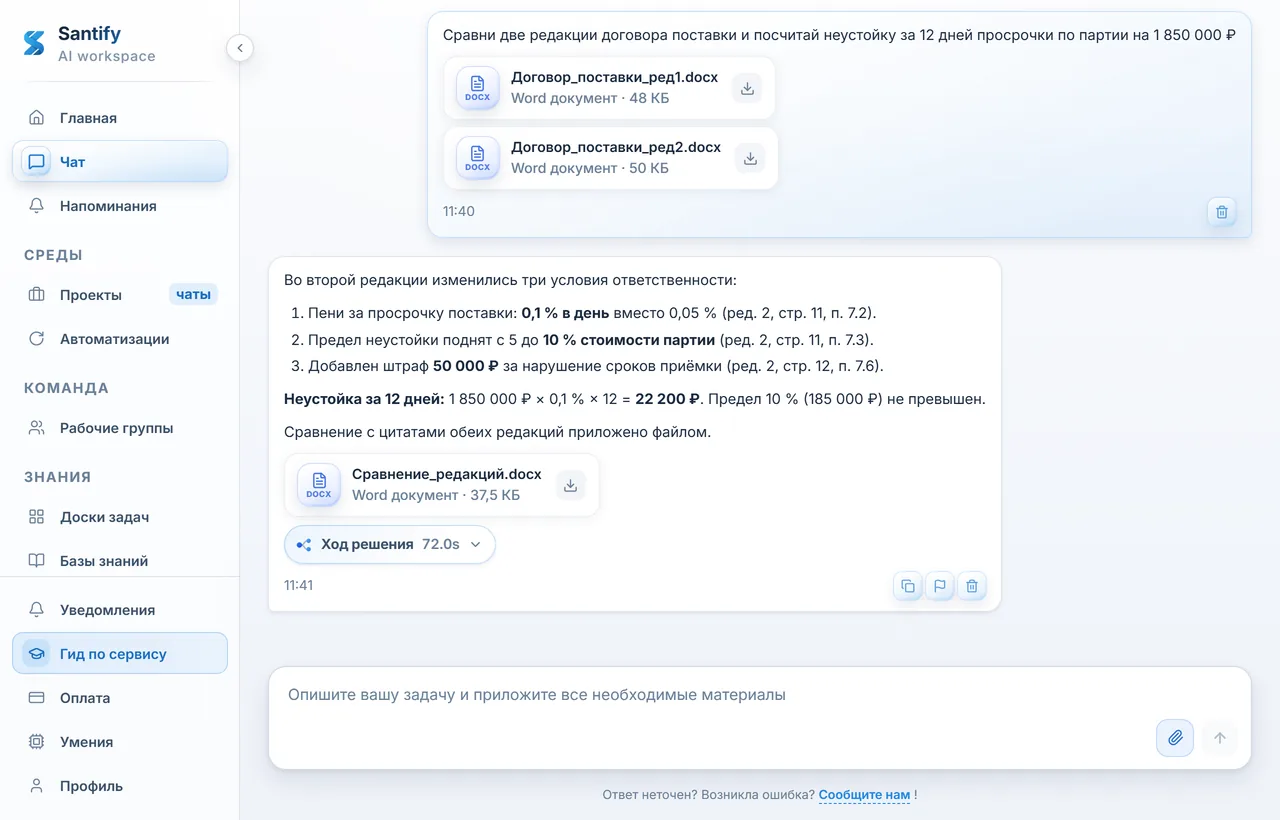The image size is (1280, 820).
Task: Go to Оплата page
Action: tap(120, 698)
